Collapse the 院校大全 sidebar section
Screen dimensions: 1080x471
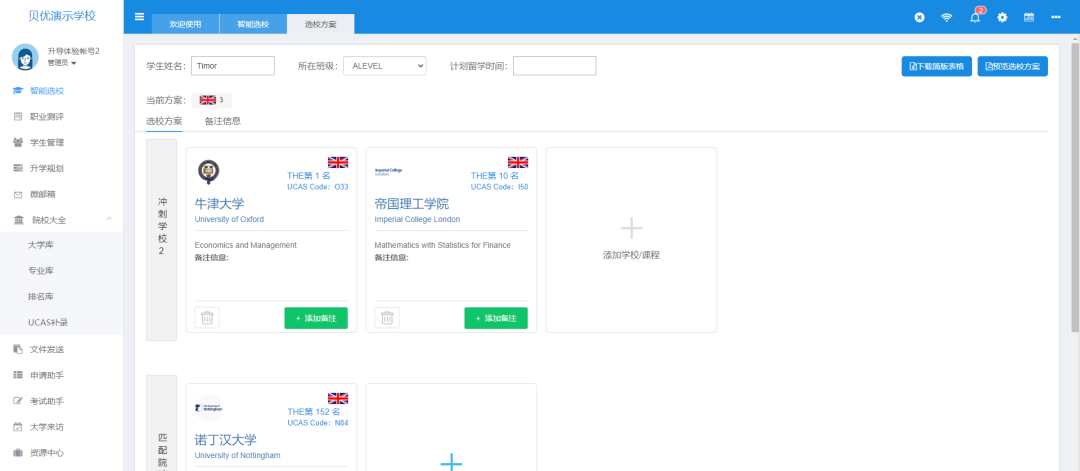pyautogui.click(x=109, y=220)
